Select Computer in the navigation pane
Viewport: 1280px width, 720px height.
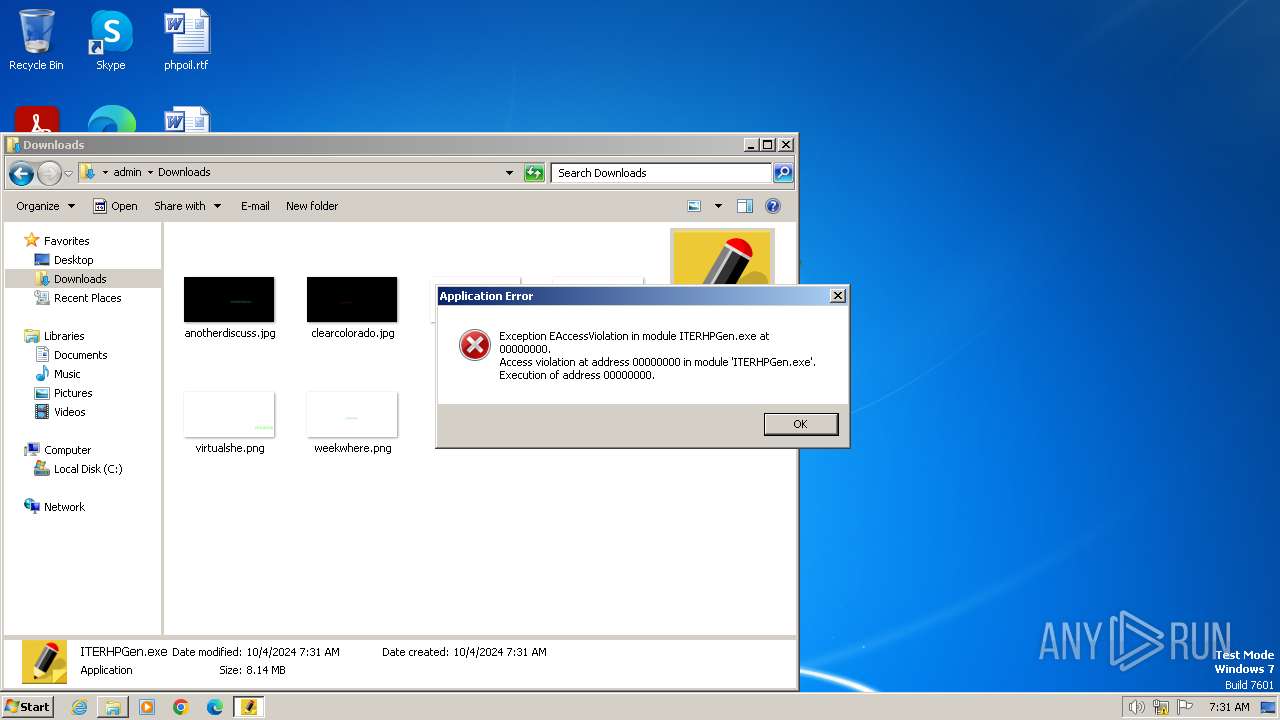pyautogui.click(x=67, y=450)
